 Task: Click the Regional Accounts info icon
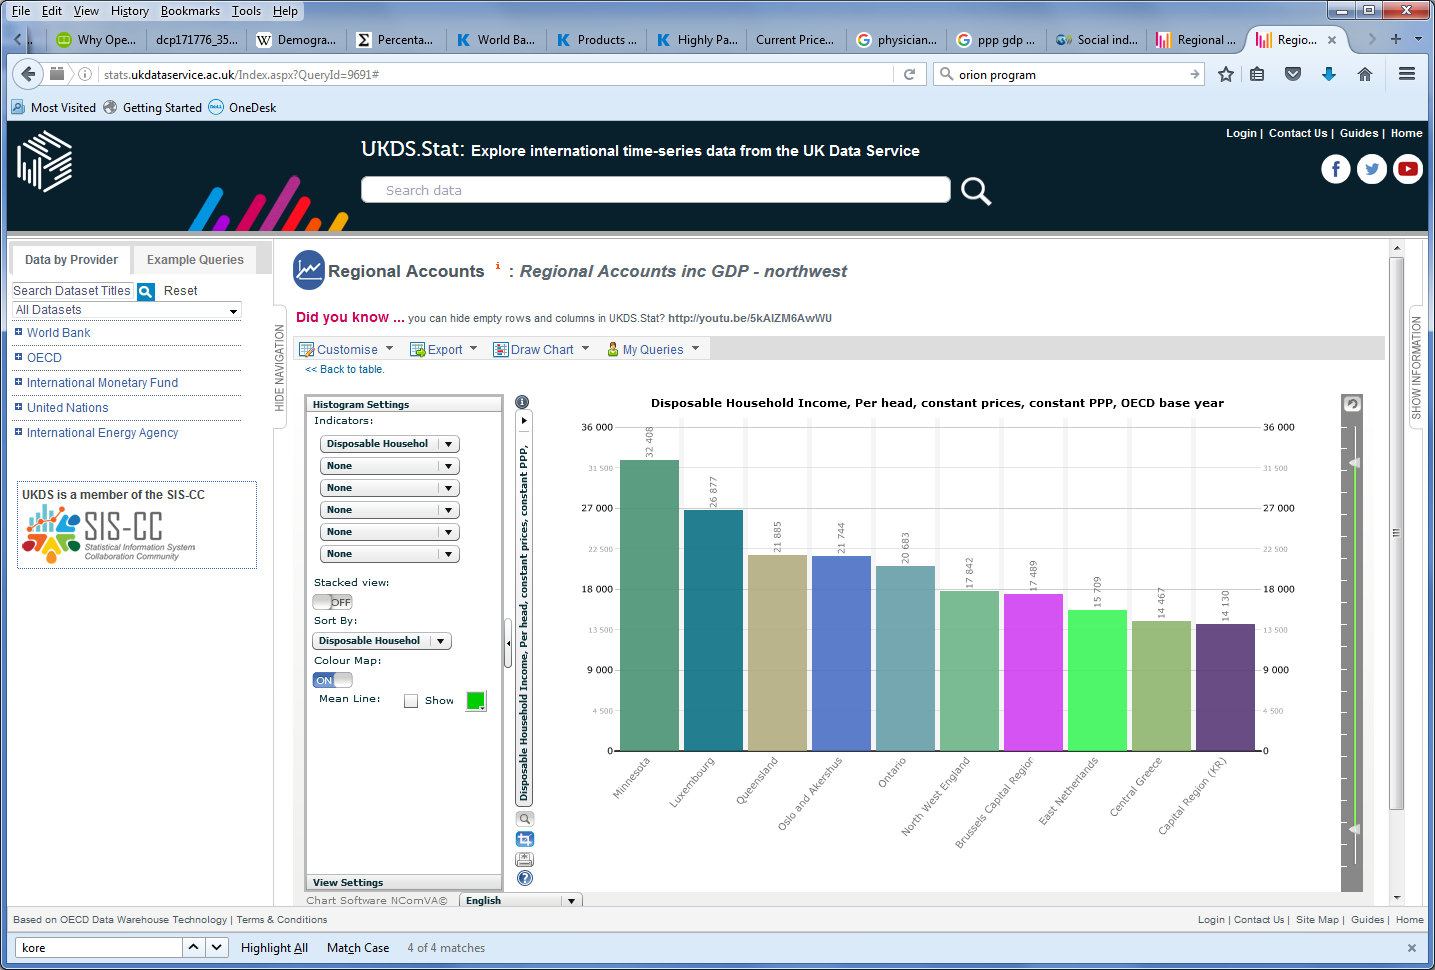point(497,265)
